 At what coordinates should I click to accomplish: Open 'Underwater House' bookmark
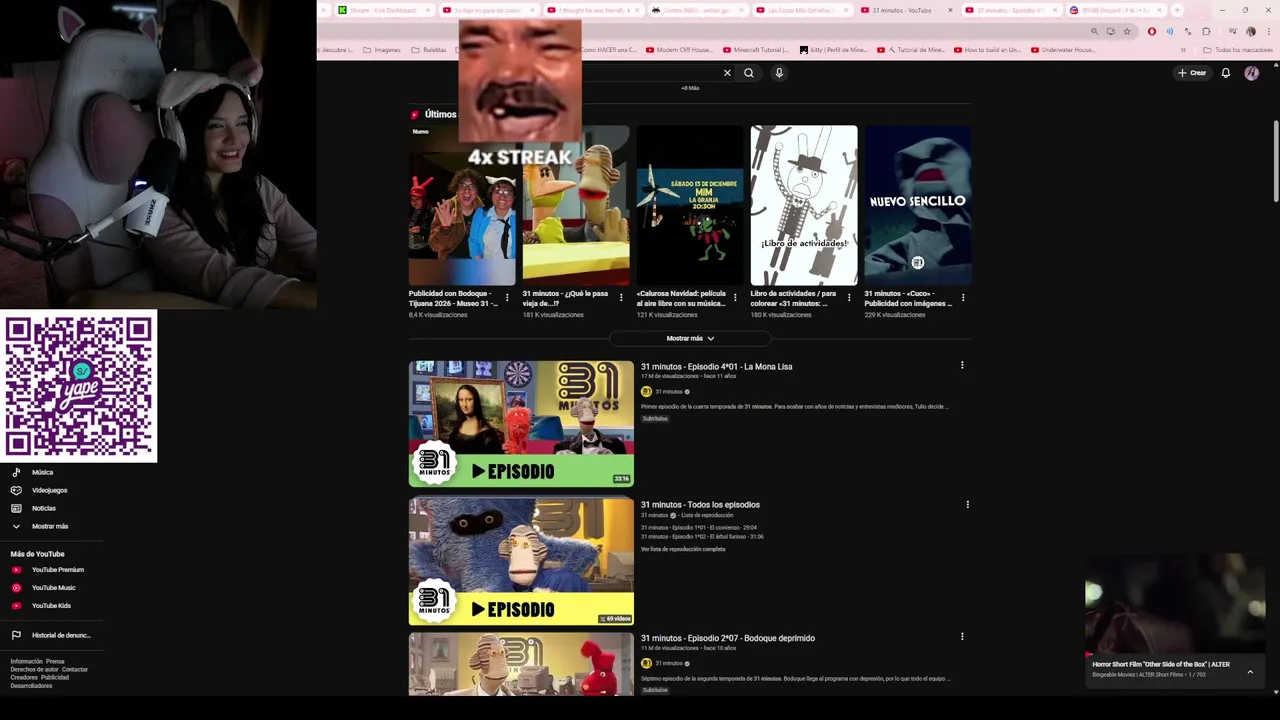[1064, 50]
